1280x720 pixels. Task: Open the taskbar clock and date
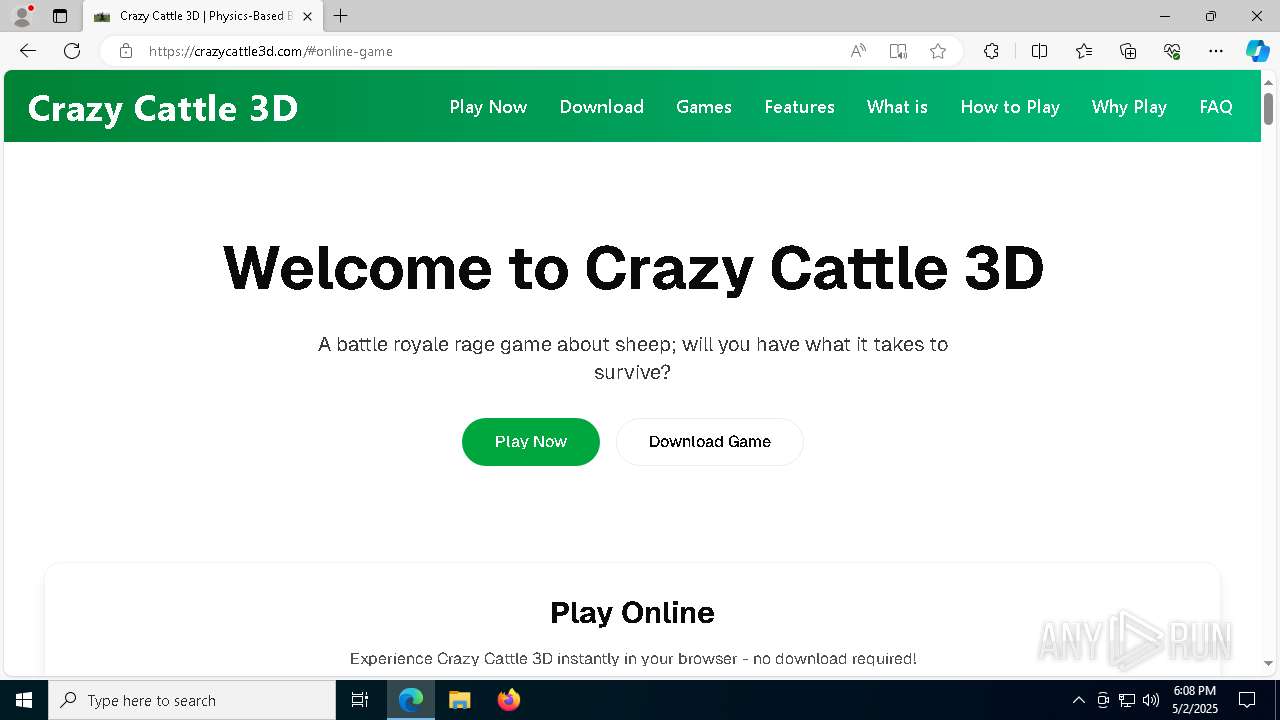[x=1195, y=700]
